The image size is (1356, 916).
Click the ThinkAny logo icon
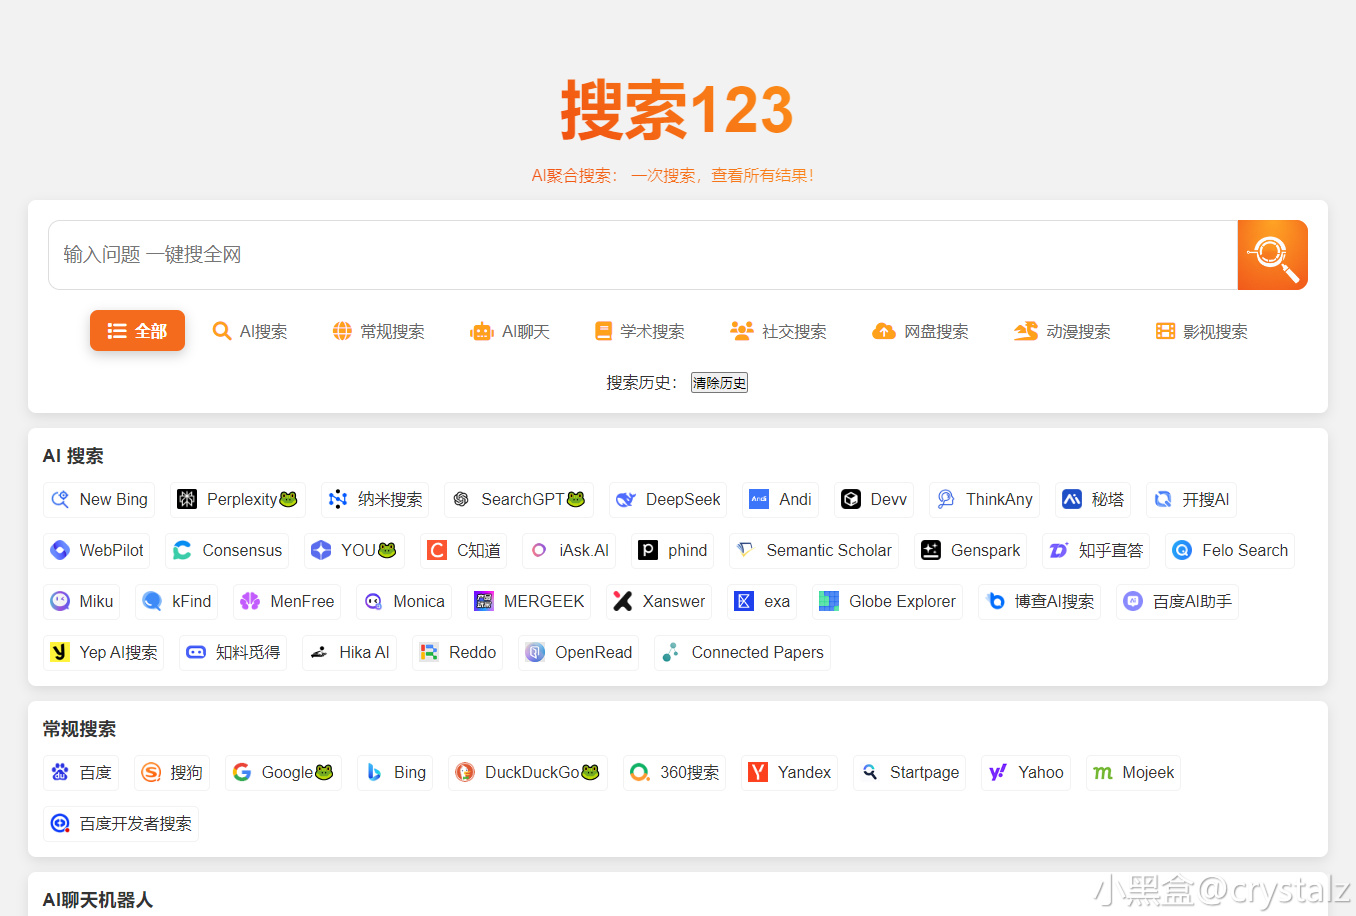[946, 499]
